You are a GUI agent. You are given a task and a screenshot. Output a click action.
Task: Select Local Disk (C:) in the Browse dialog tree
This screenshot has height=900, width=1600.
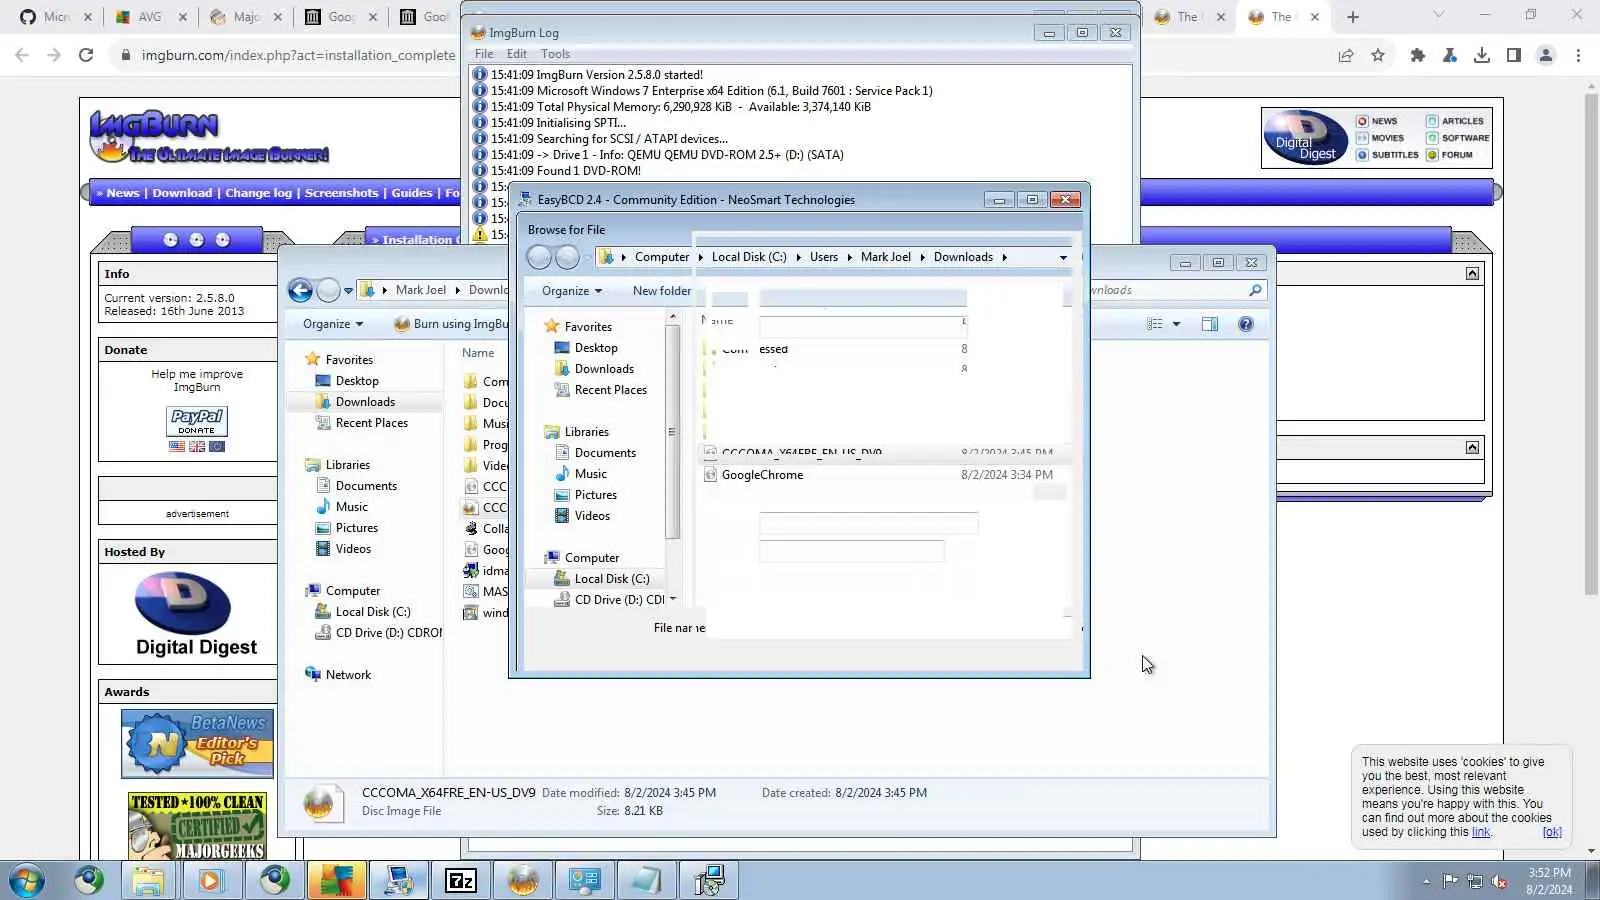[x=611, y=579]
